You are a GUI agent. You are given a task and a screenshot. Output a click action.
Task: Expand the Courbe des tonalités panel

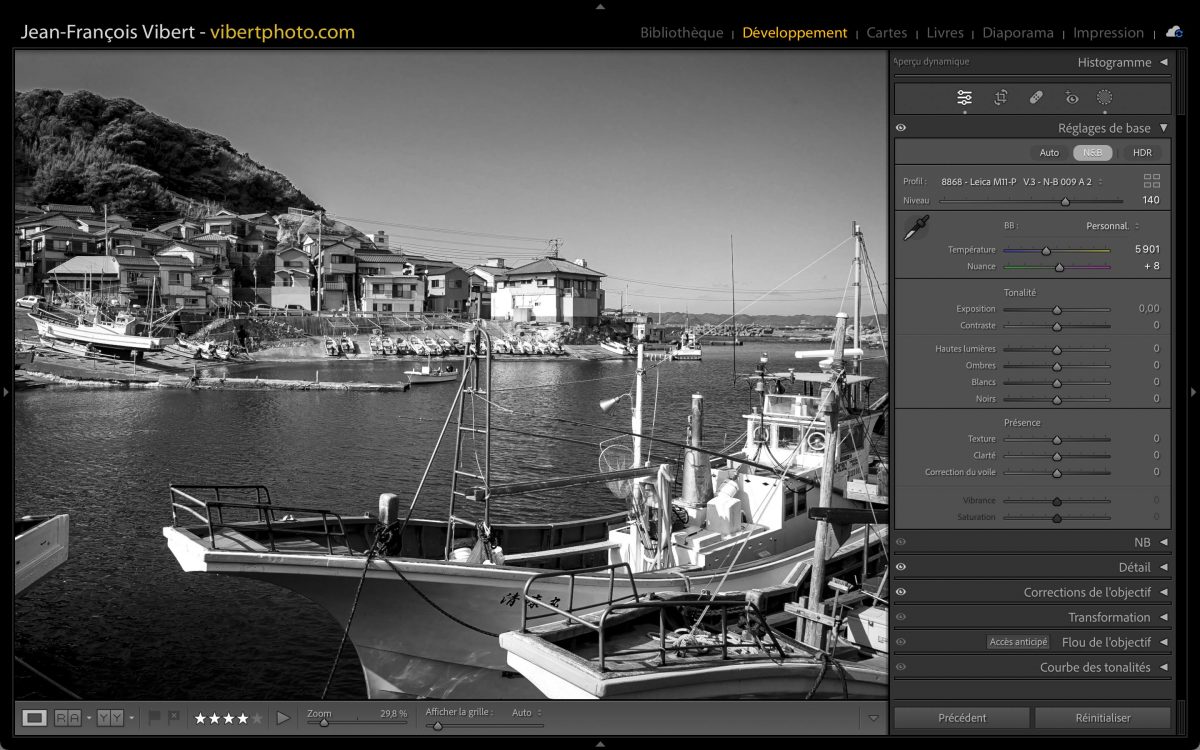pos(1163,667)
